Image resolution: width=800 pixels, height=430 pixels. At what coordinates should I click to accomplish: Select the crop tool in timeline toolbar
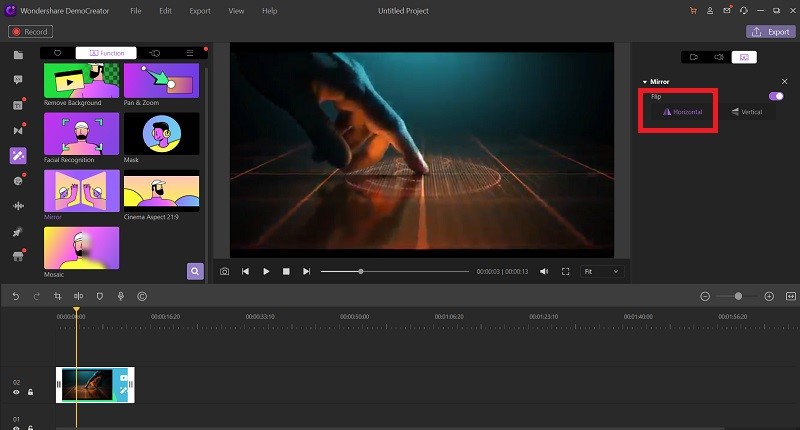(58, 296)
